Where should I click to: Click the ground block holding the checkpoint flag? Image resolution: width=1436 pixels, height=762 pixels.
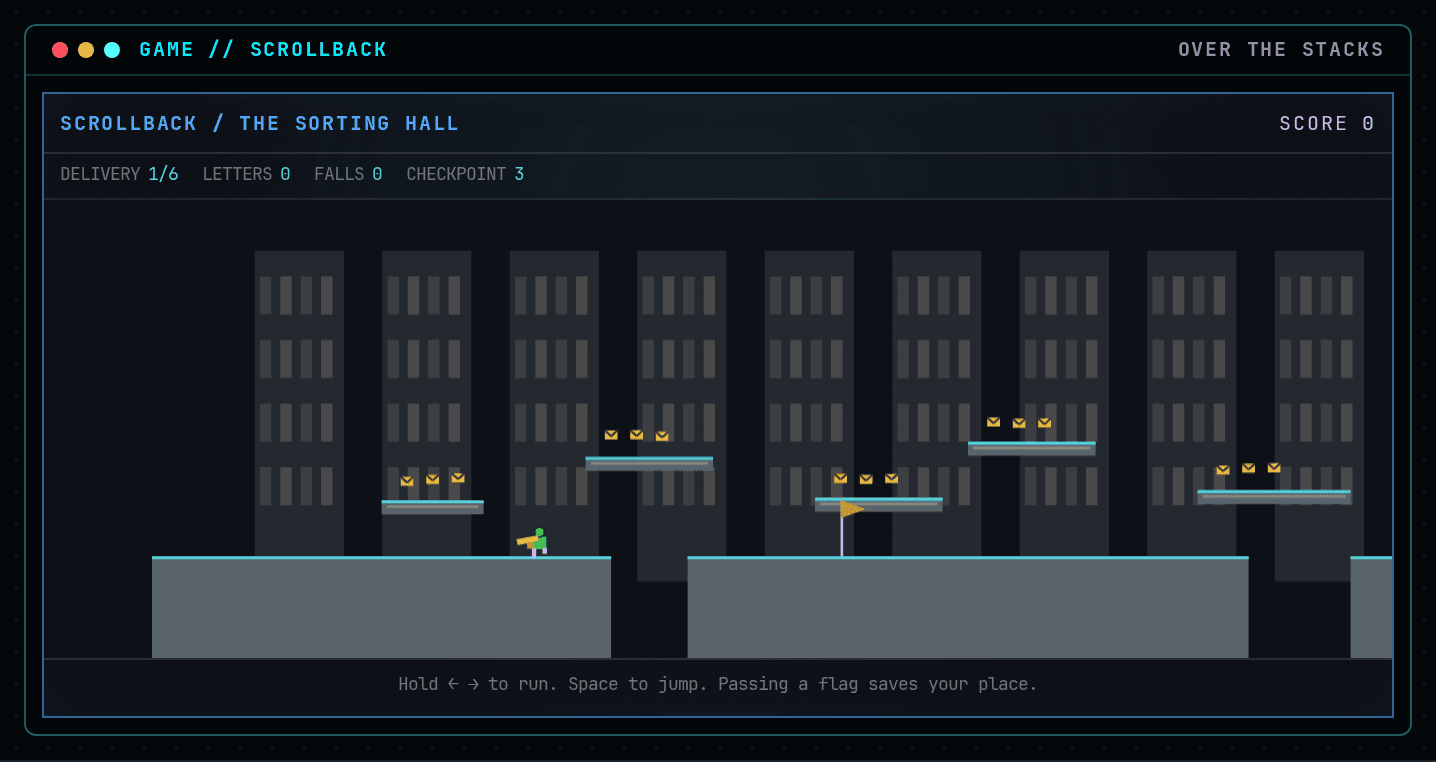pos(968,607)
